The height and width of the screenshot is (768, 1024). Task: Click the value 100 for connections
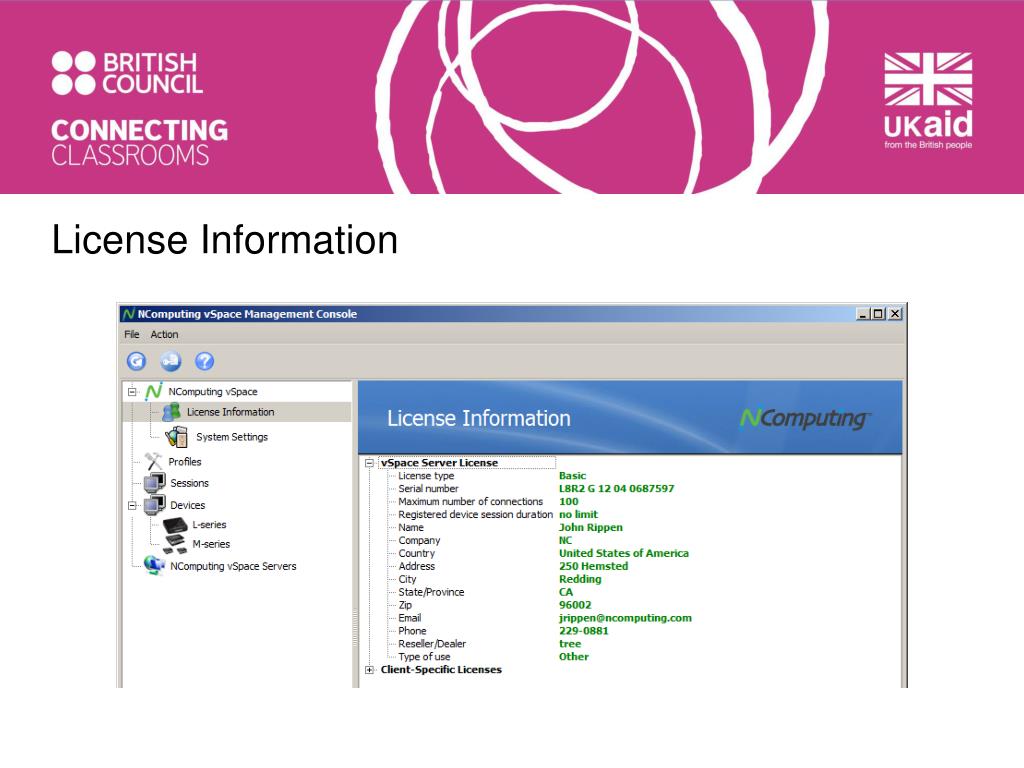click(x=568, y=502)
